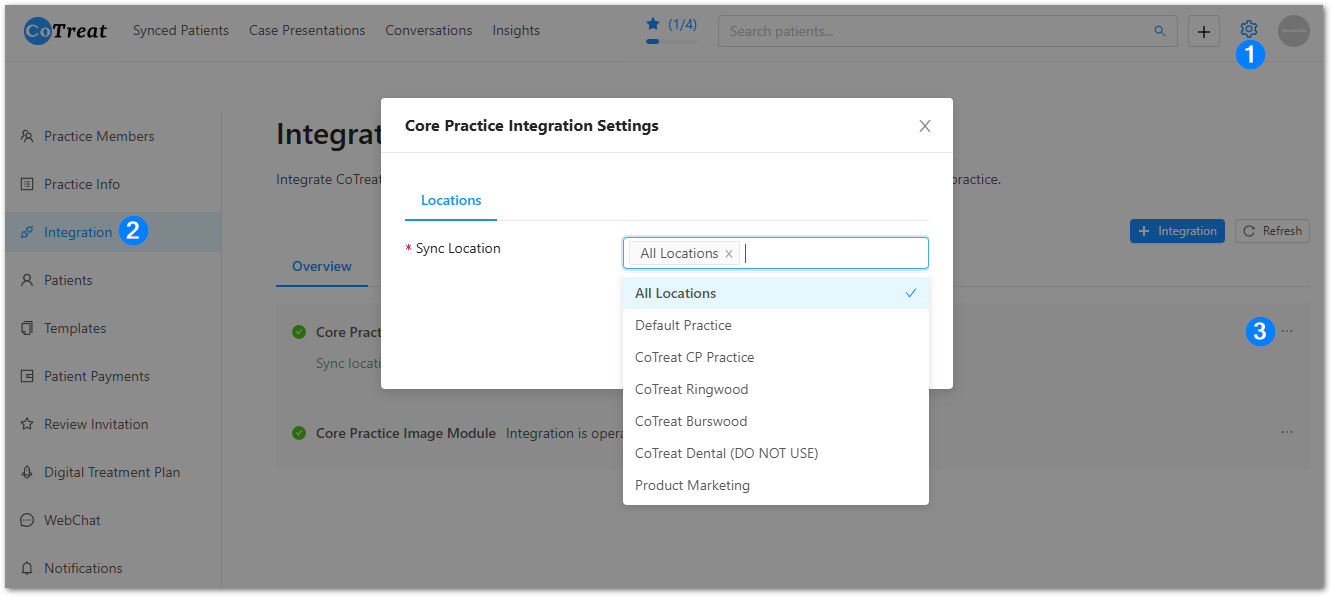Deselect the checked All Locations option

pos(775,293)
